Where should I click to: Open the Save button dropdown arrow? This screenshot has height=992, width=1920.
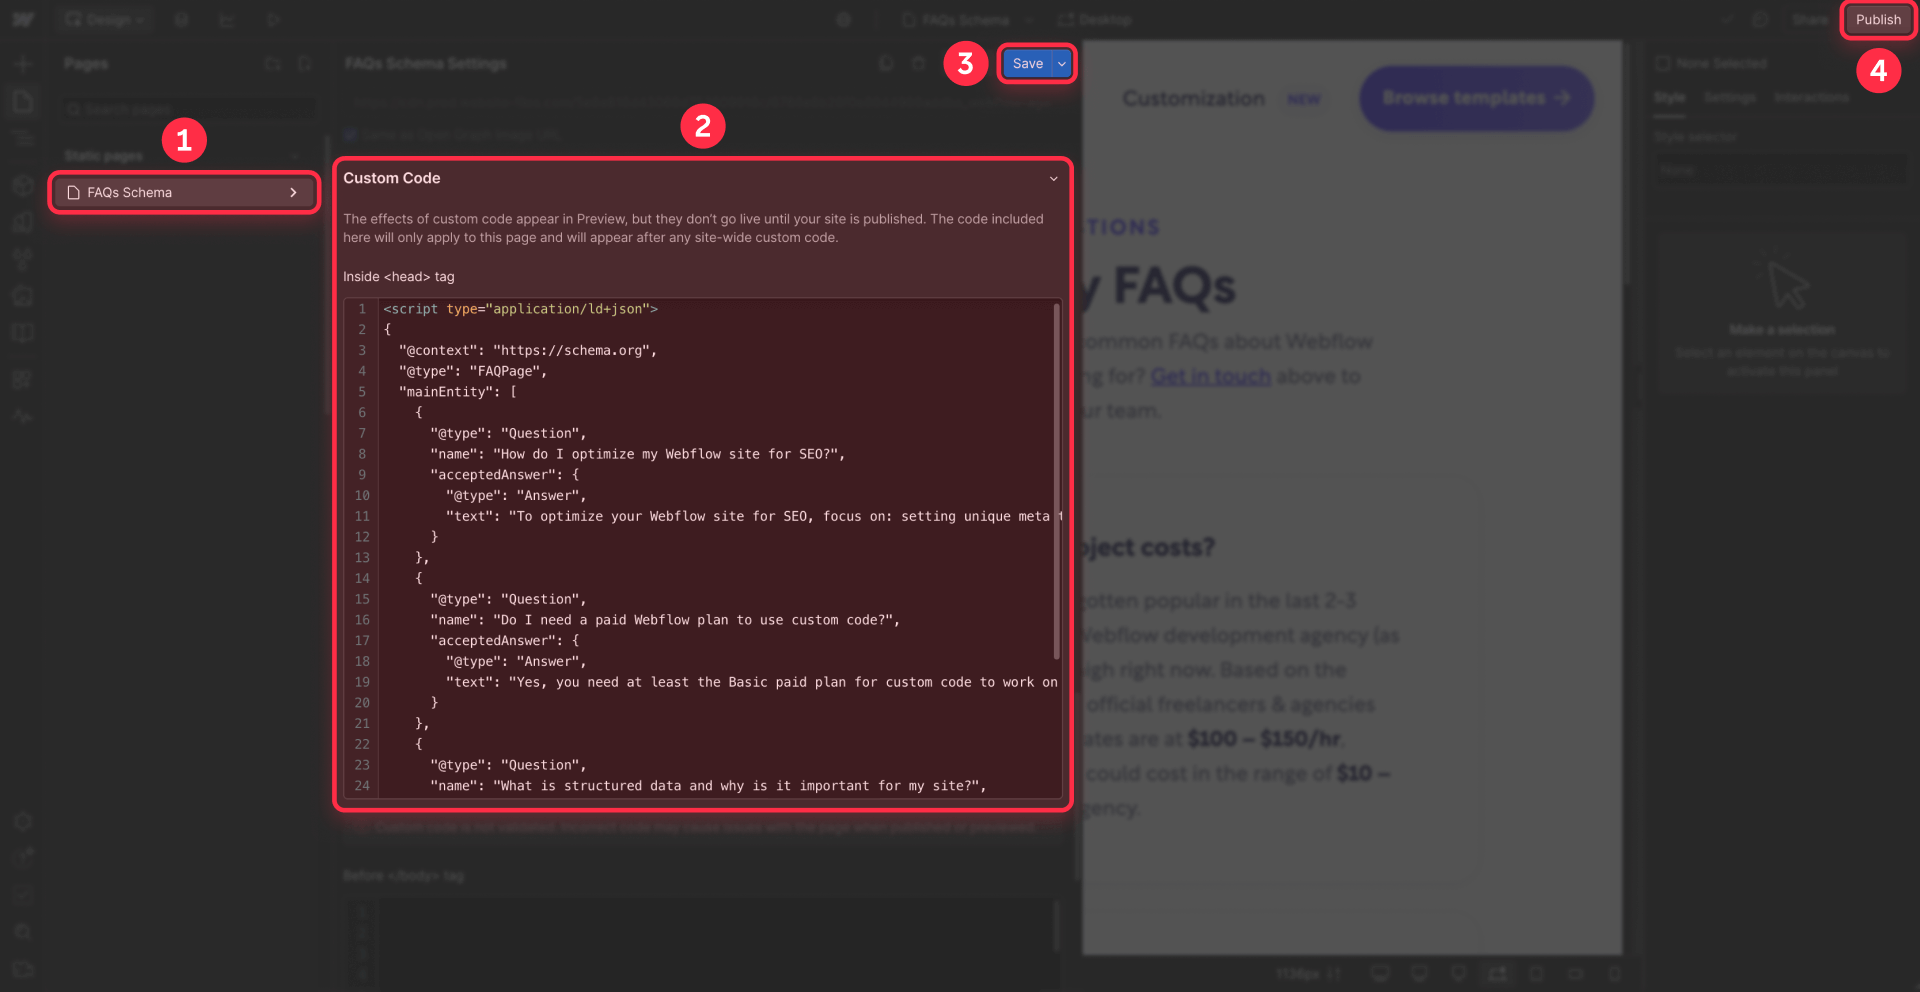click(x=1061, y=63)
